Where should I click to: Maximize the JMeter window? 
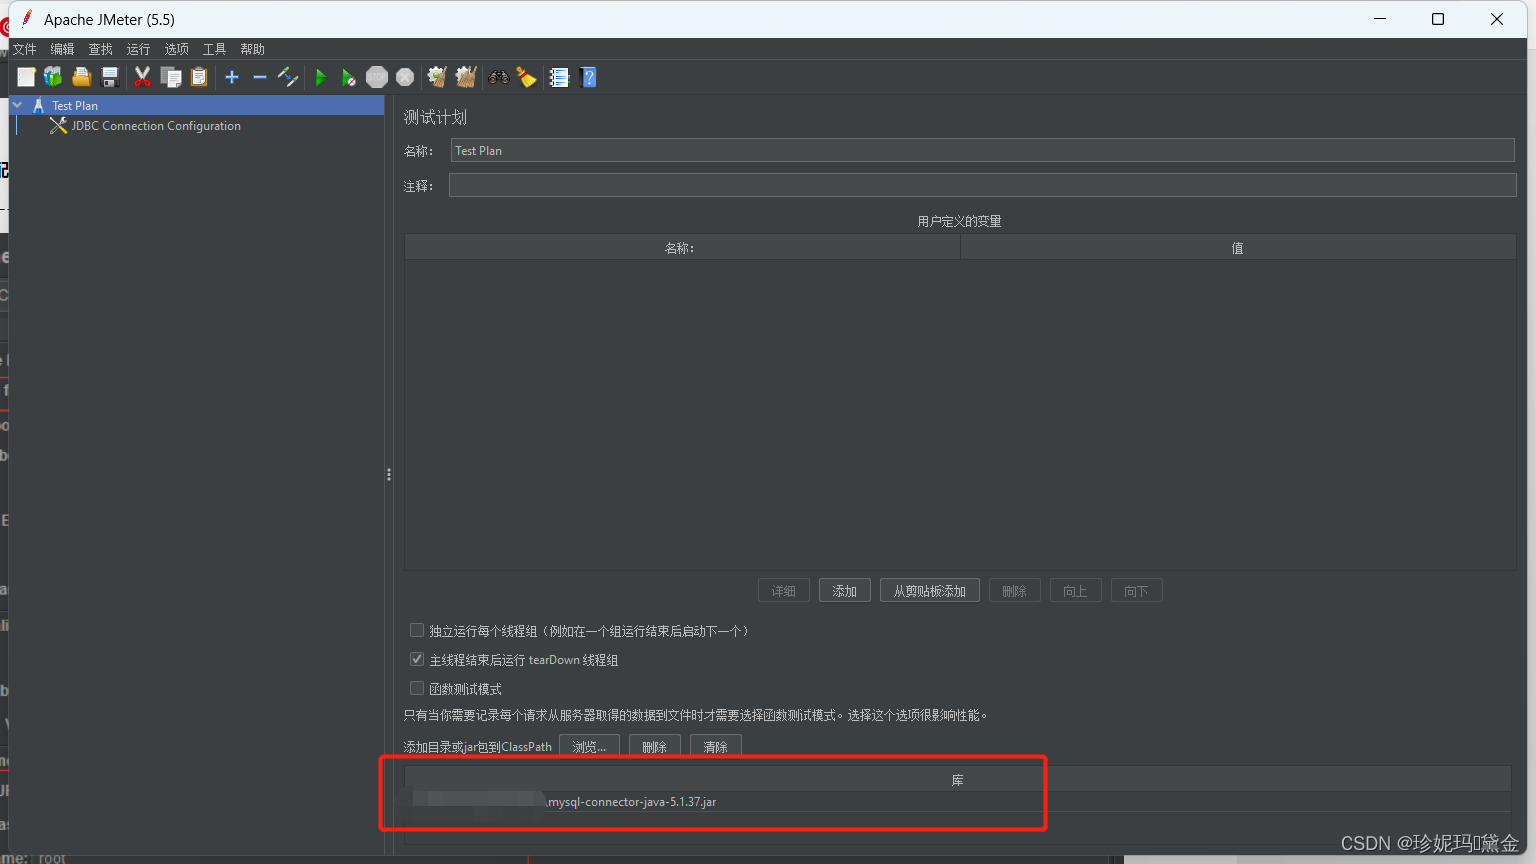click(1438, 19)
